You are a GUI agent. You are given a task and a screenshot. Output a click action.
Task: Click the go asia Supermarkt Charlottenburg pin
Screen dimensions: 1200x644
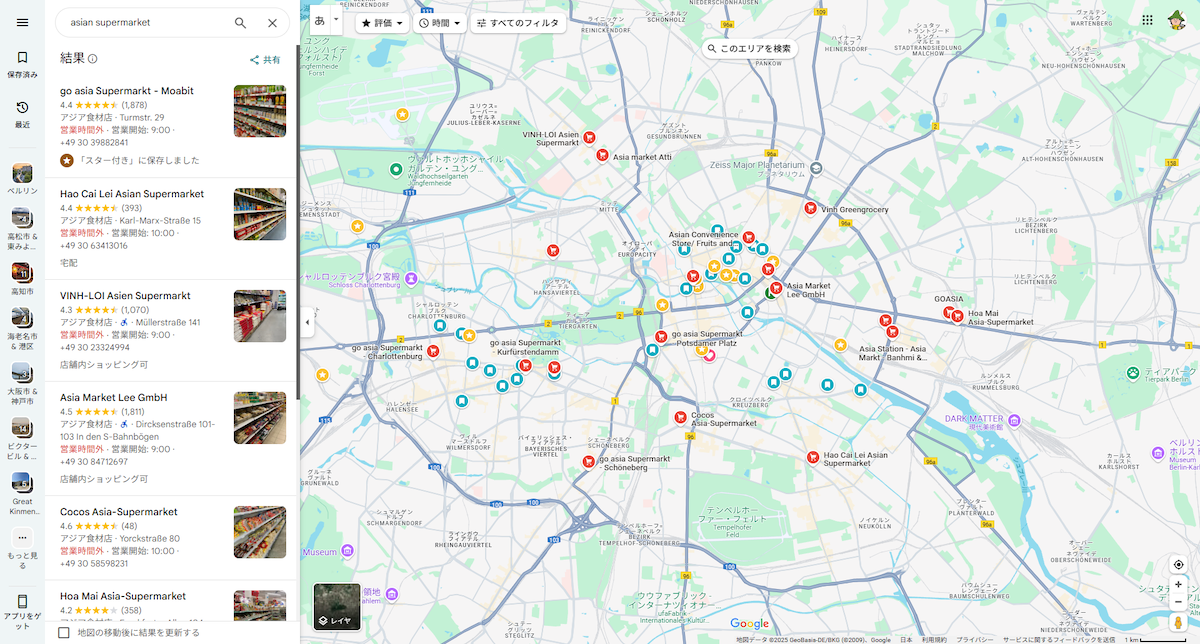(433, 351)
